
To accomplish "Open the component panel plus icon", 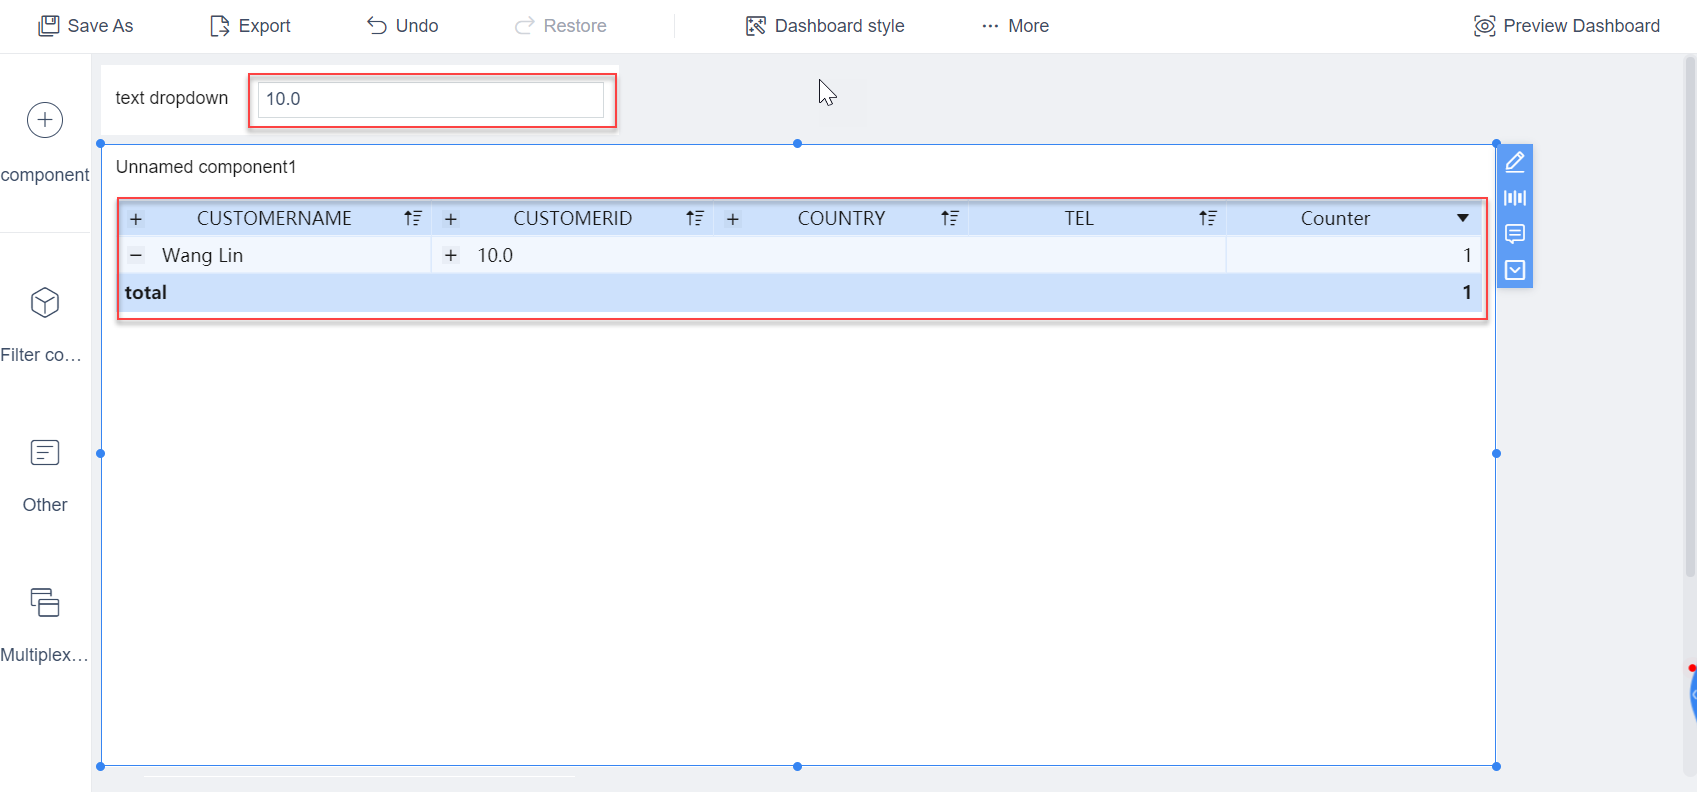I will click(x=45, y=120).
